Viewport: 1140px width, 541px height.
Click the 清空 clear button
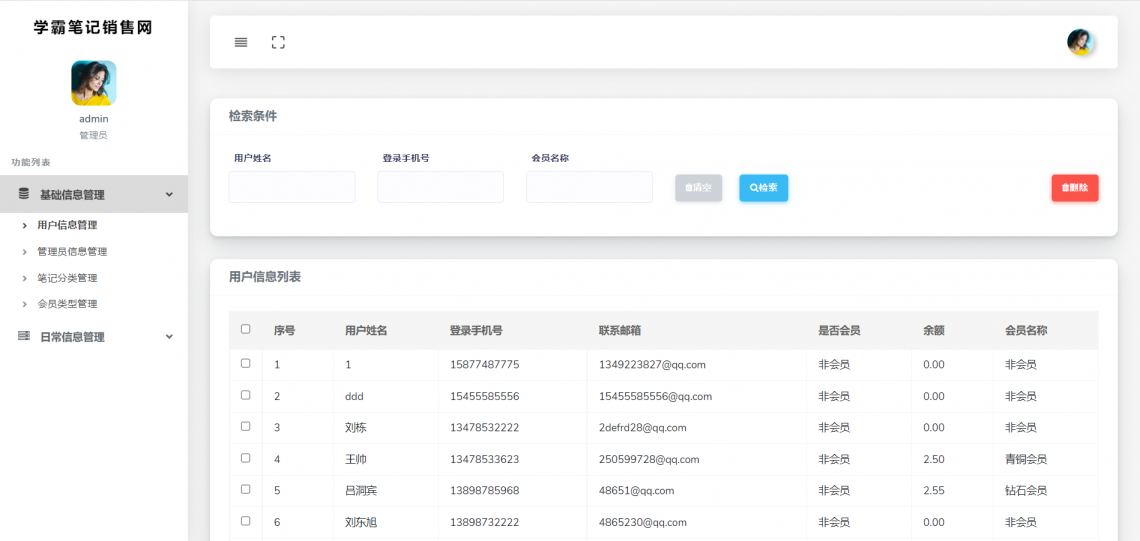698,188
